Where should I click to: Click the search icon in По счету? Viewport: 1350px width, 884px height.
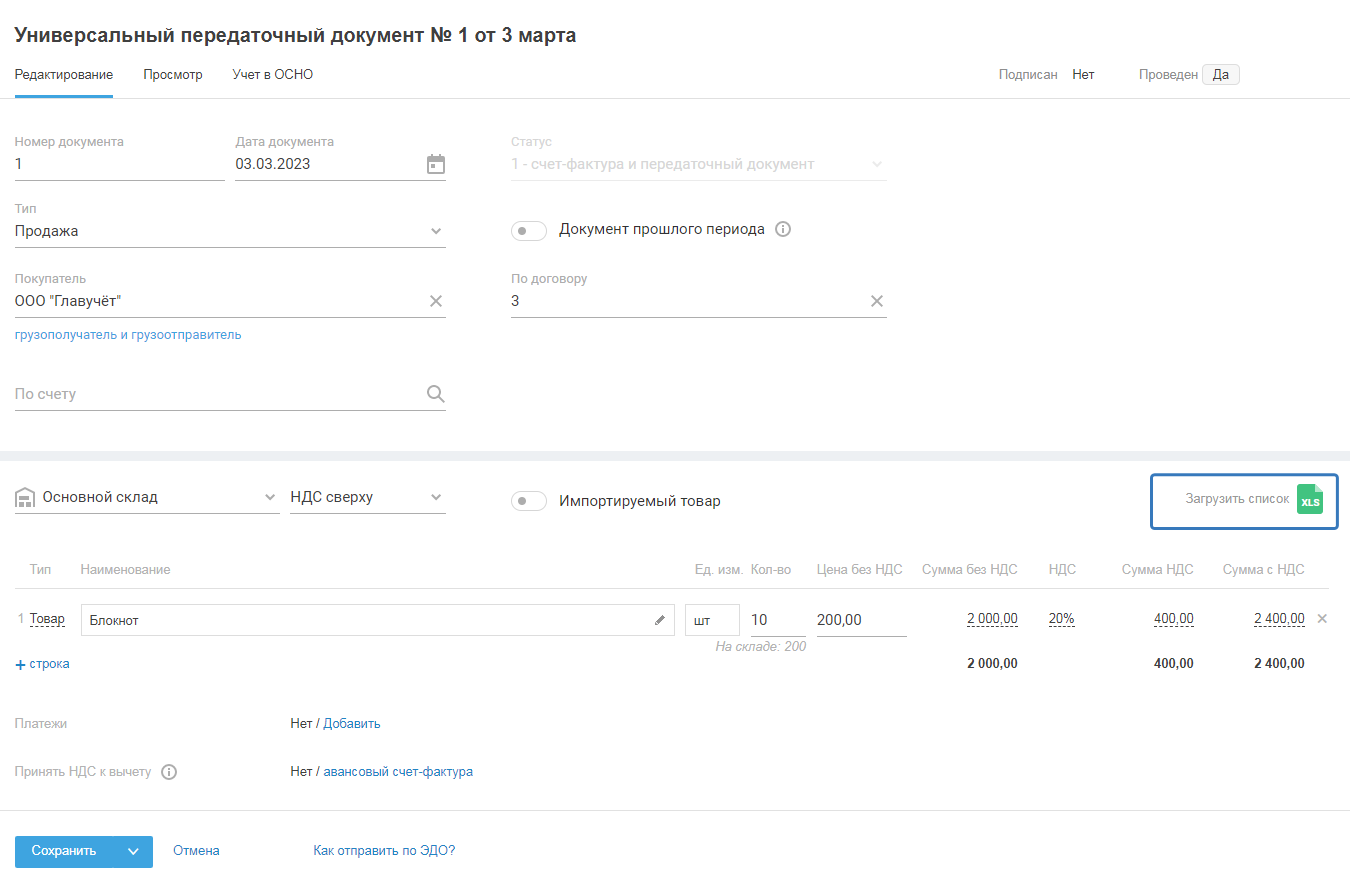(436, 394)
